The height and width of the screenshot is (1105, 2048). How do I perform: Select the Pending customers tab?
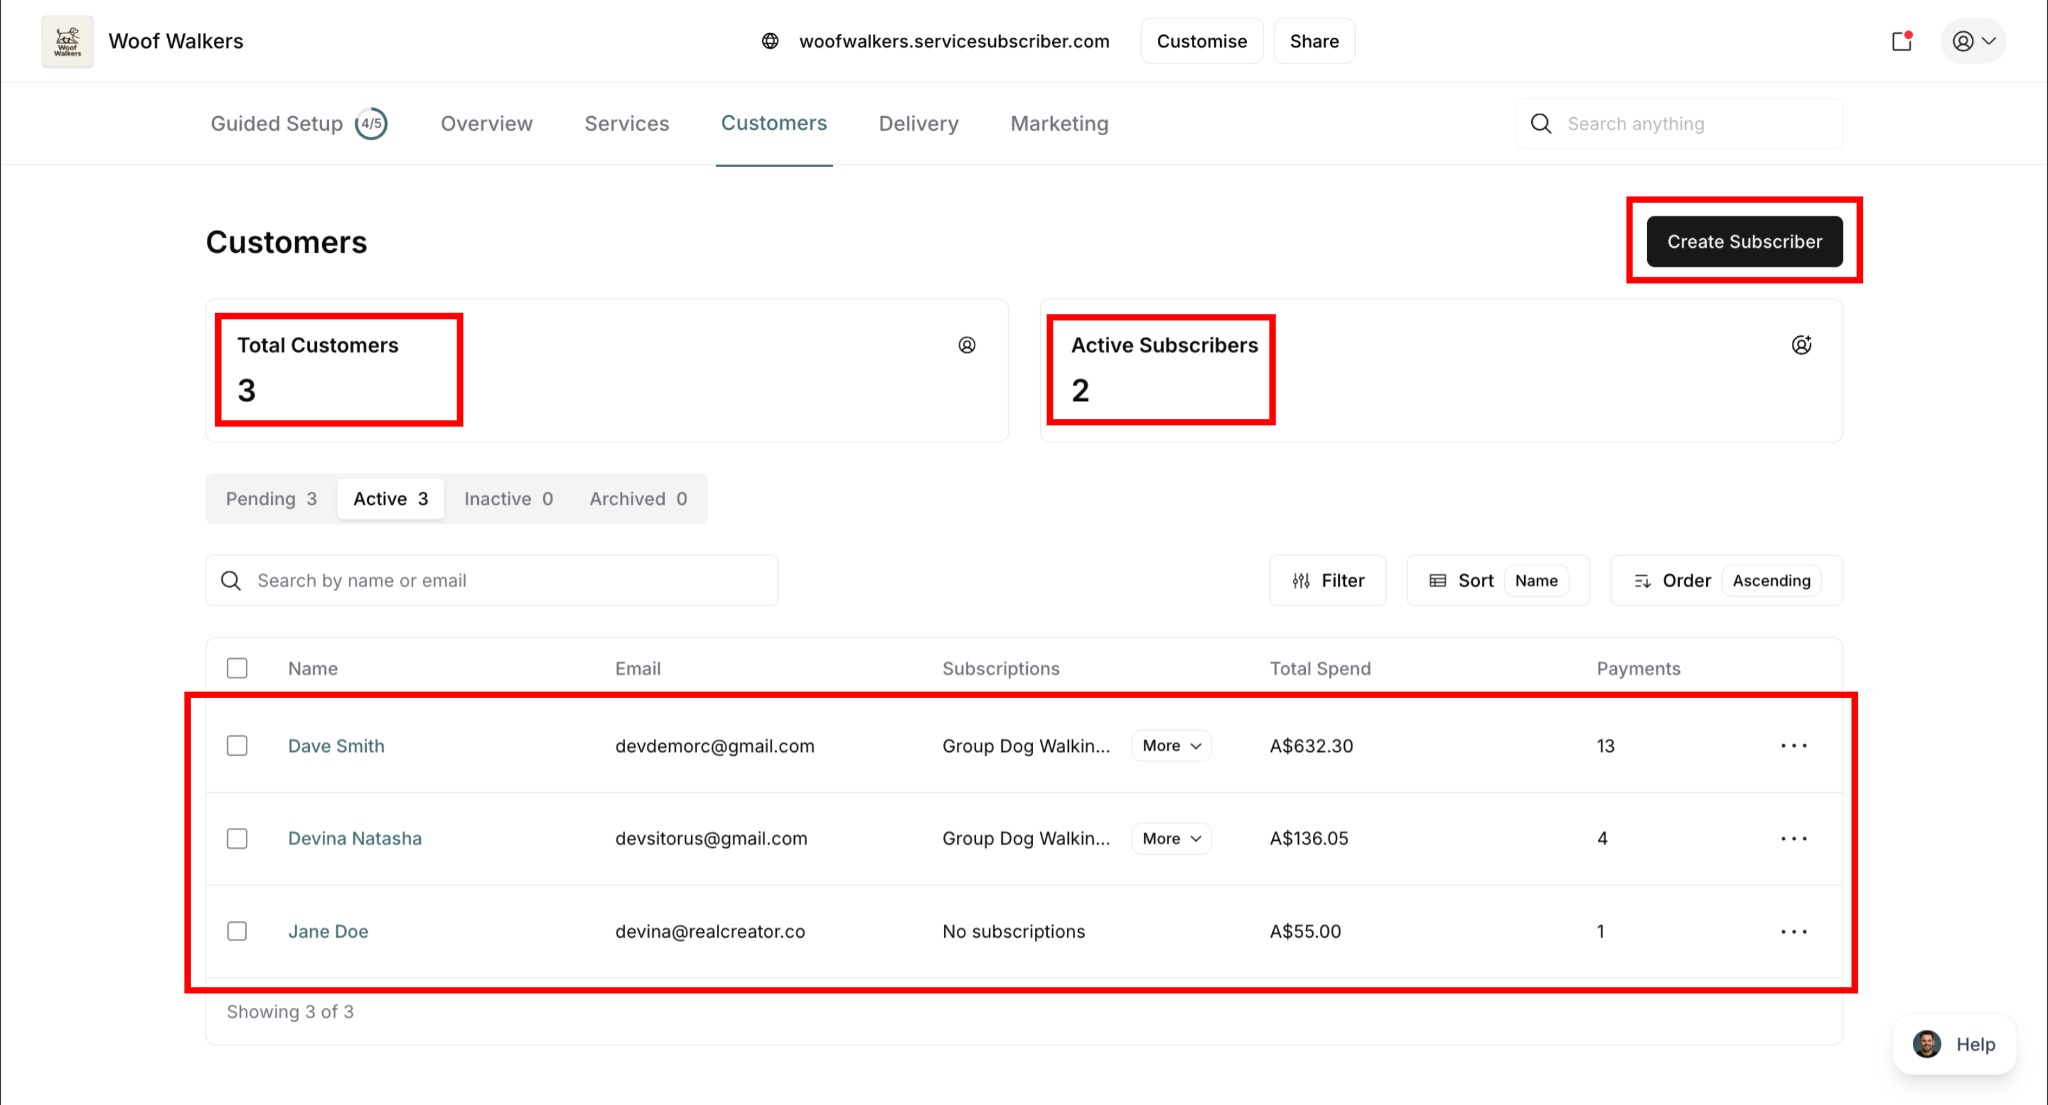(271, 499)
